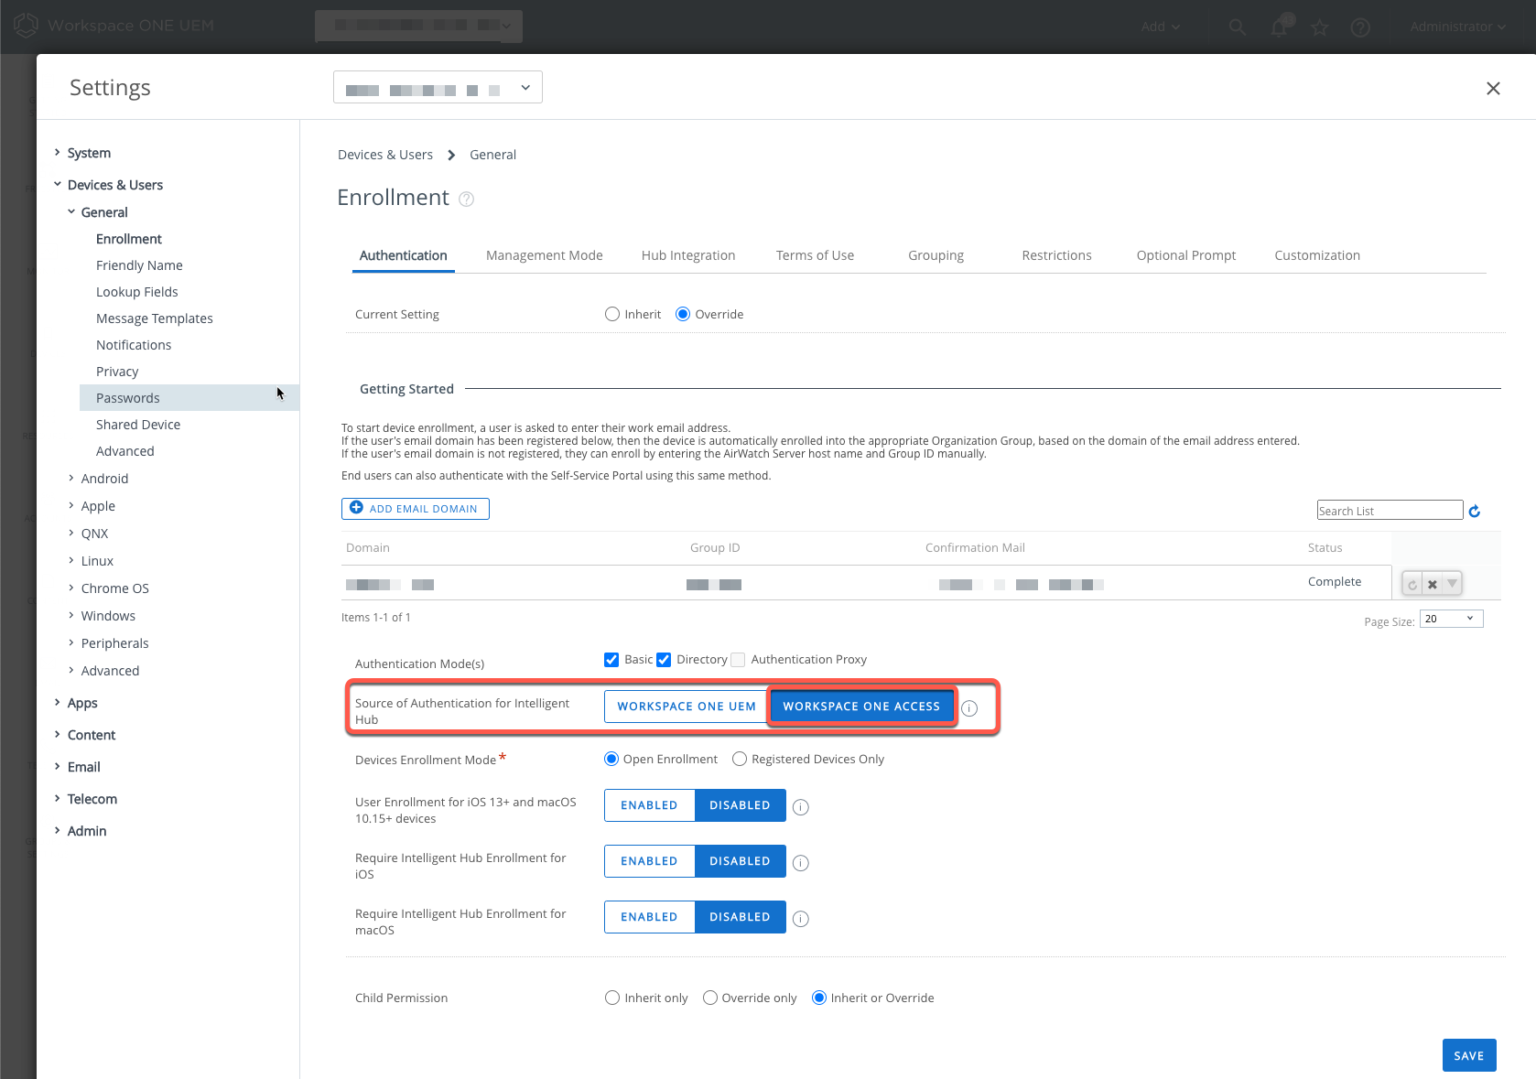The image size is (1536, 1079).
Task: Open the Page Size dropdown
Action: tap(1450, 618)
